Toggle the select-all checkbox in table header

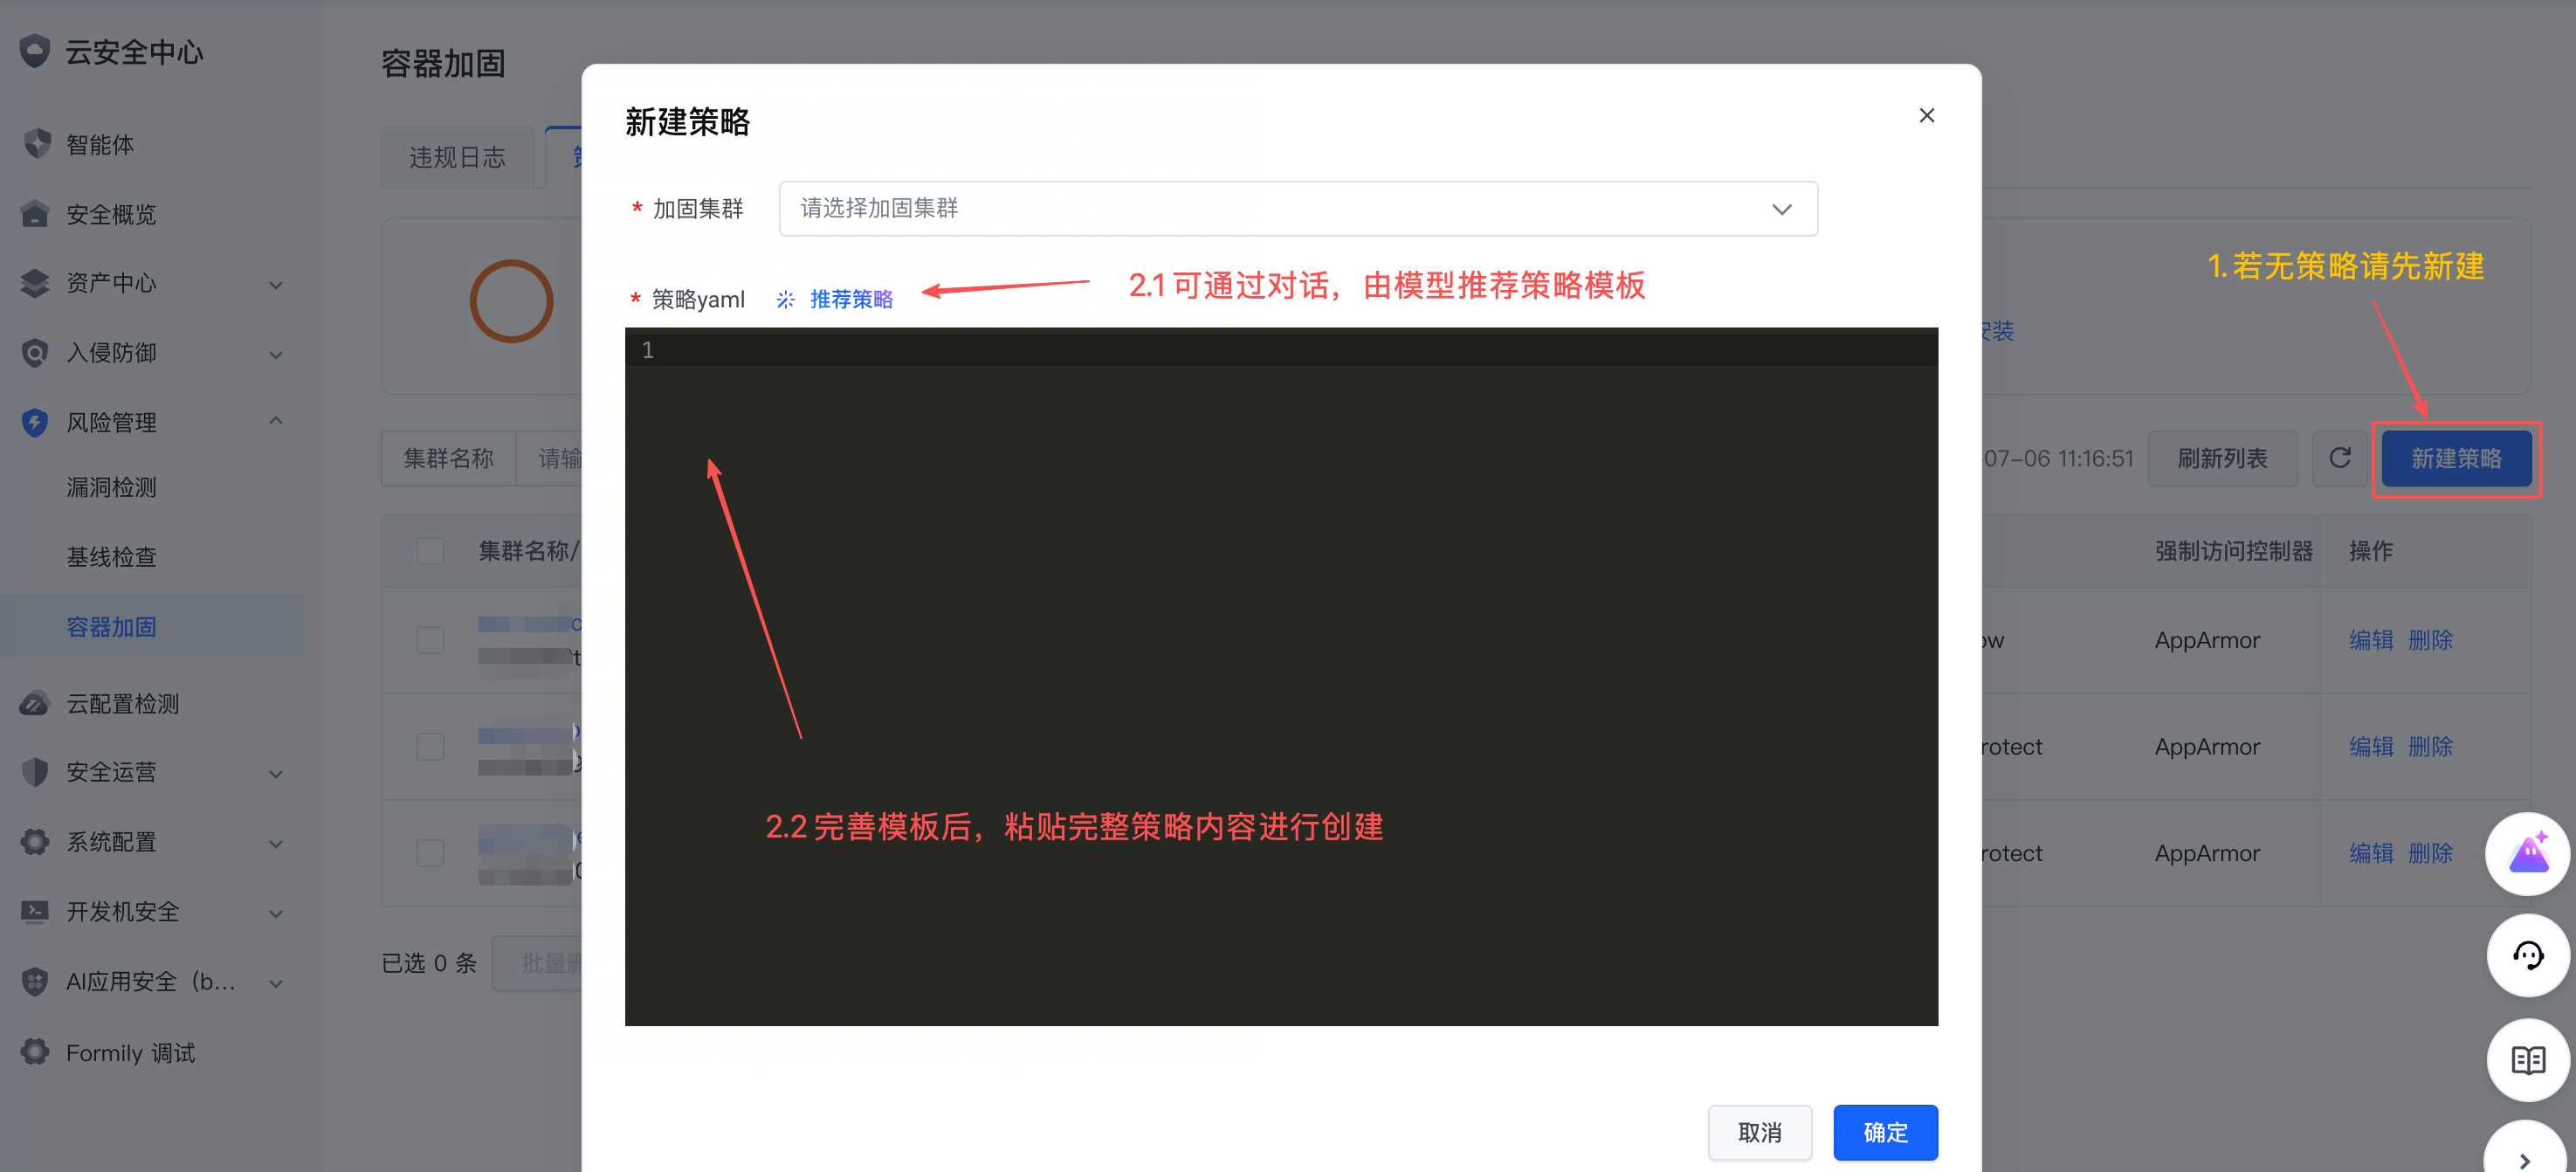(430, 550)
